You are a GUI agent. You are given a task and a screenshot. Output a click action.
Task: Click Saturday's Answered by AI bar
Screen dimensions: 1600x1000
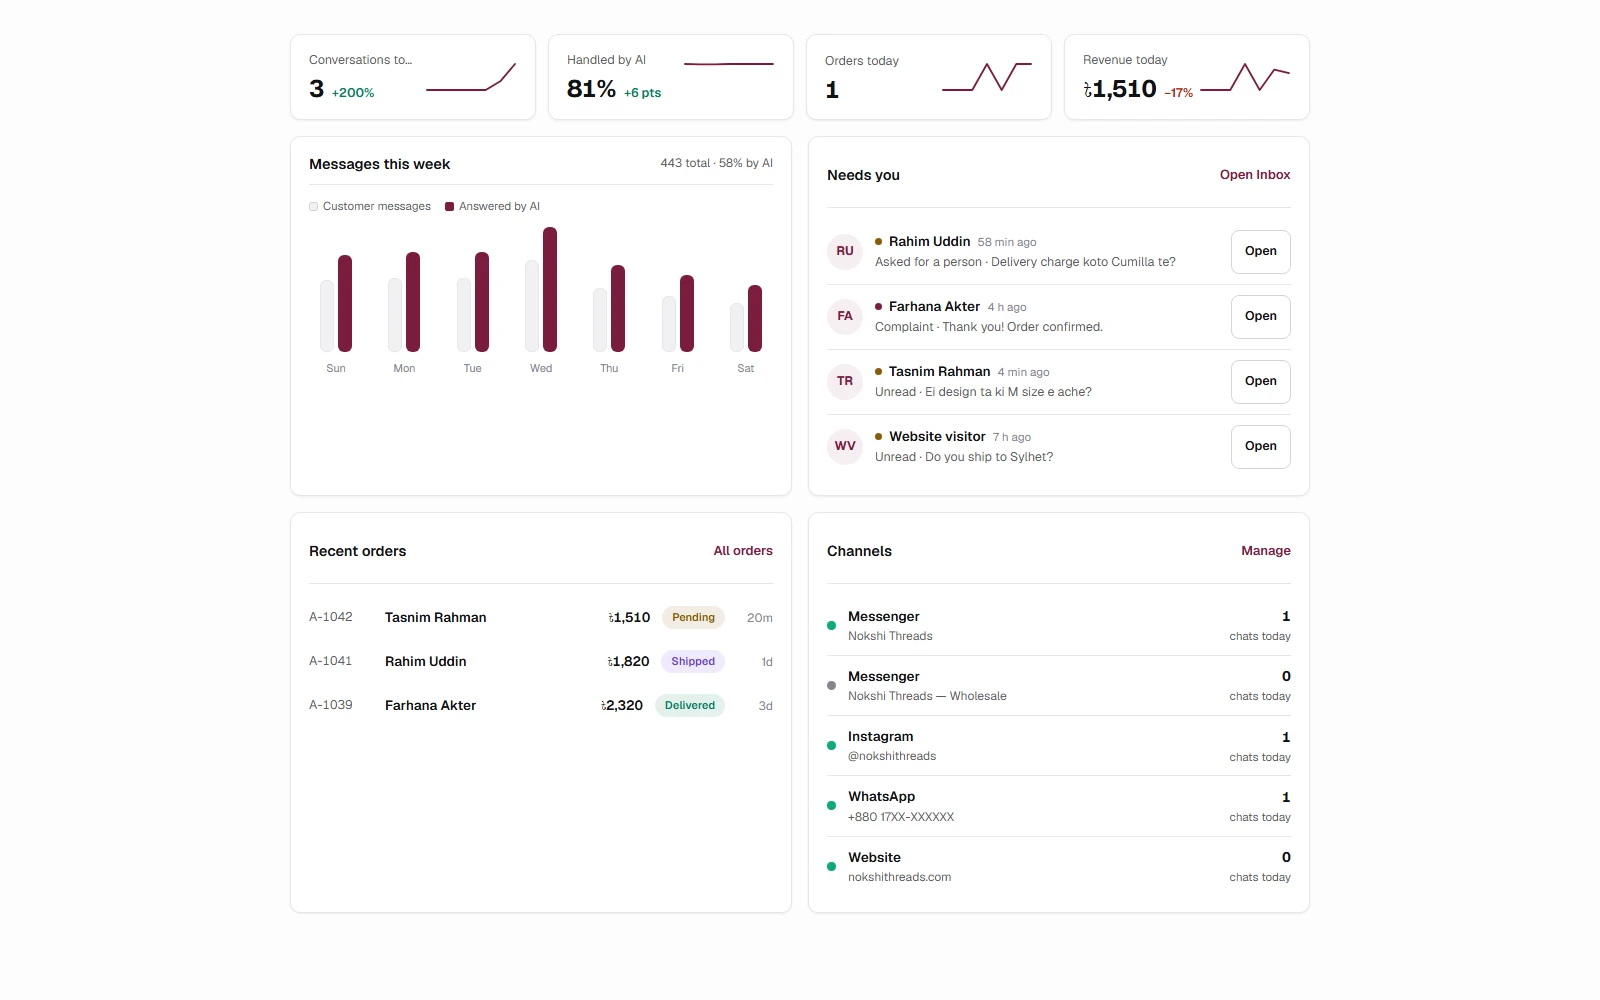point(755,318)
